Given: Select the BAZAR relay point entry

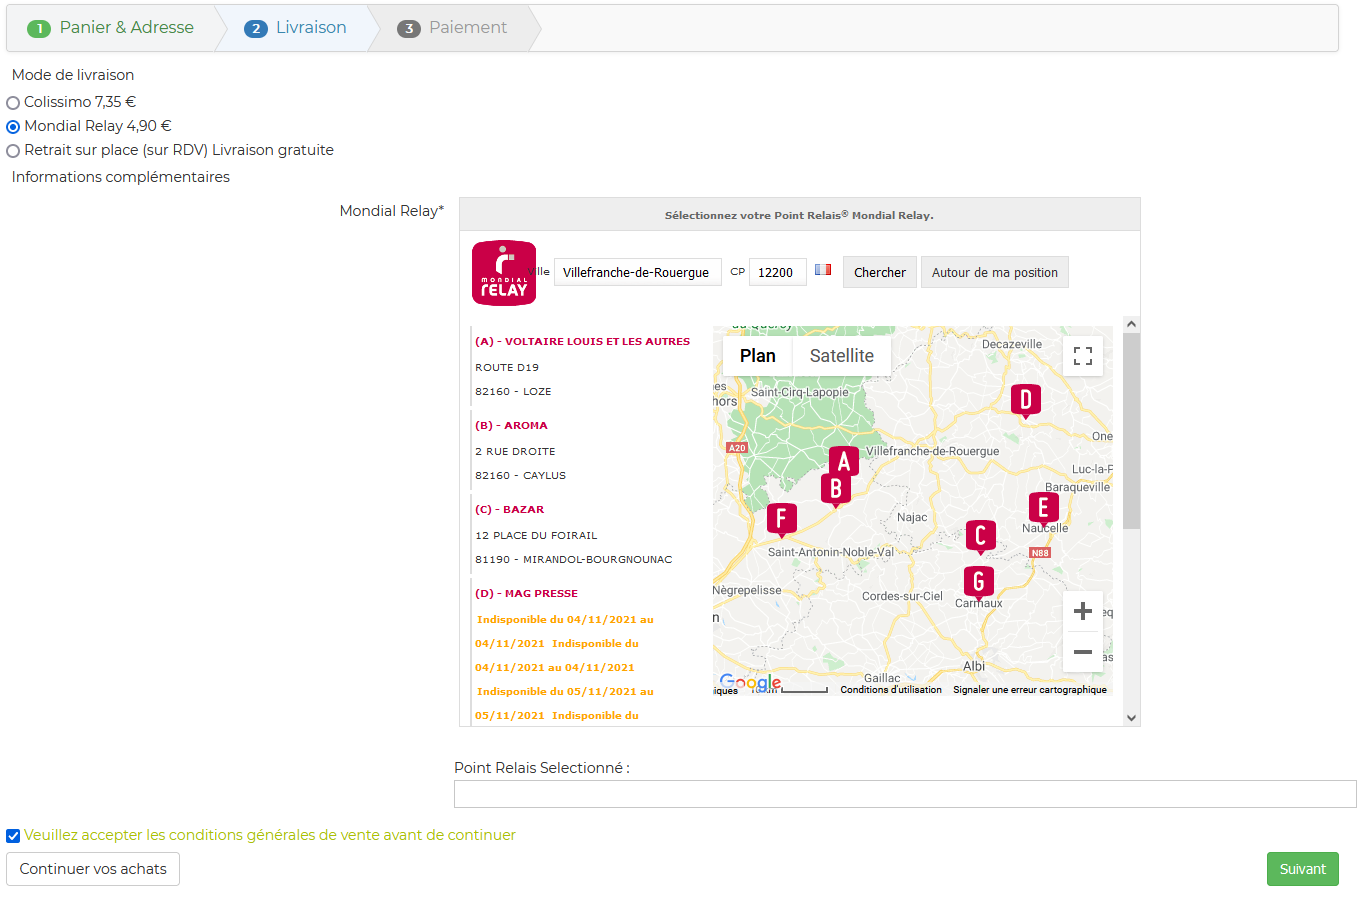Looking at the screenshot, I should click(x=523, y=510).
